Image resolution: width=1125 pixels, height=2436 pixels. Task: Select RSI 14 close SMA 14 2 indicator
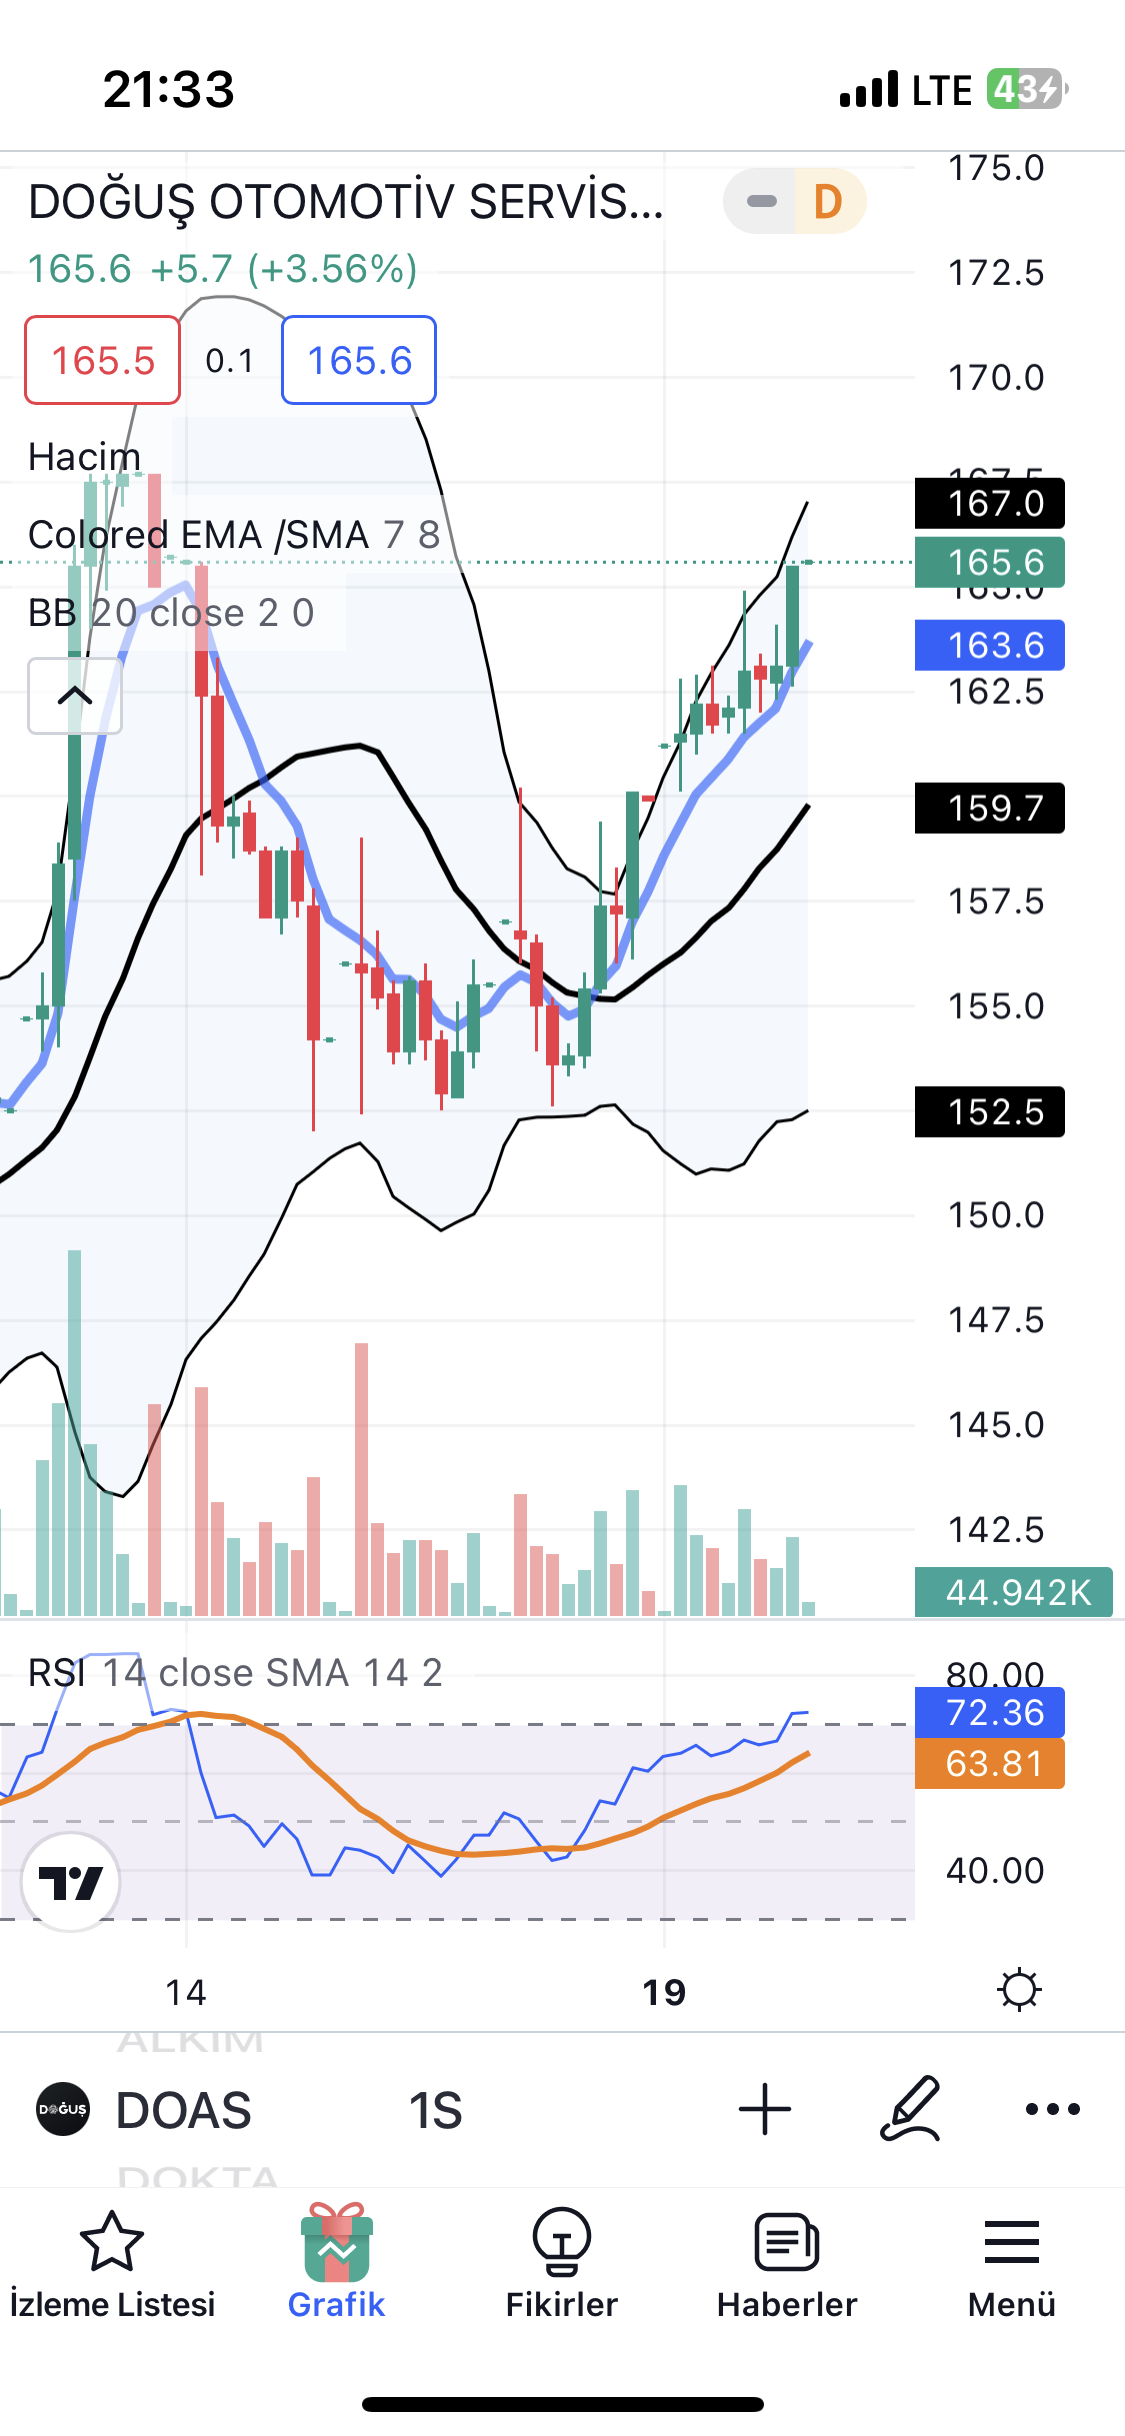[235, 1673]
